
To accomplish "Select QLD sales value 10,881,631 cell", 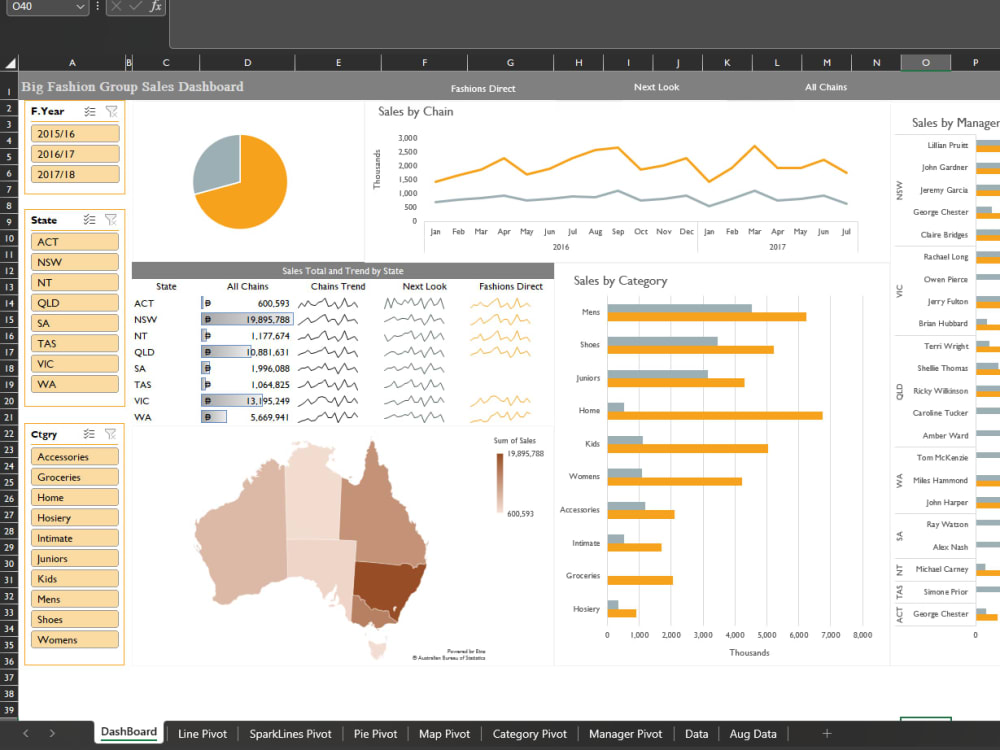I will click(x=247, y=352).
